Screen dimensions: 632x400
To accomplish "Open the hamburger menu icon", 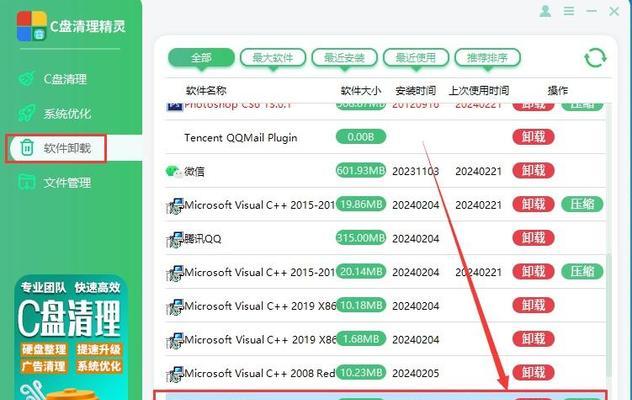I will [x=569, y=11].
